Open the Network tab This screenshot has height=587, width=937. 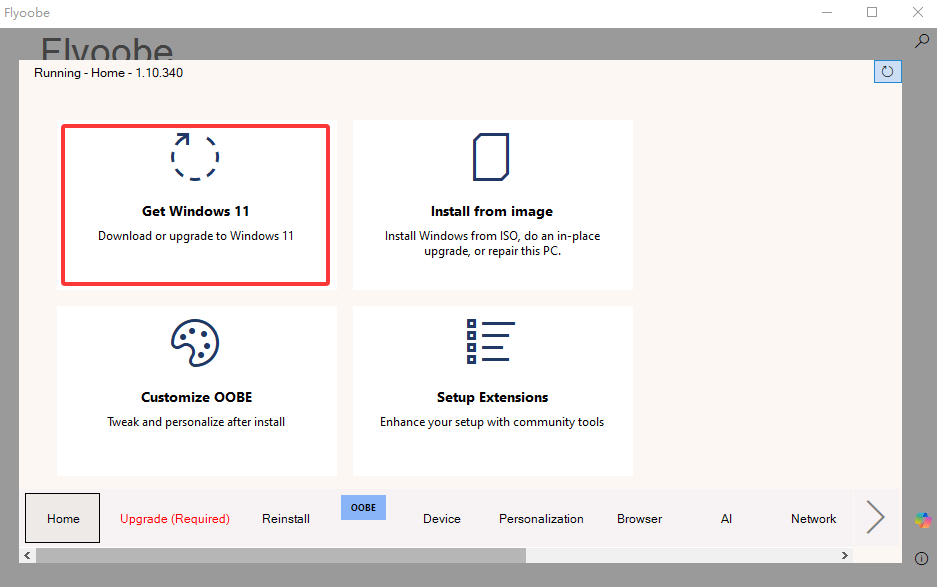click(813, 519)
